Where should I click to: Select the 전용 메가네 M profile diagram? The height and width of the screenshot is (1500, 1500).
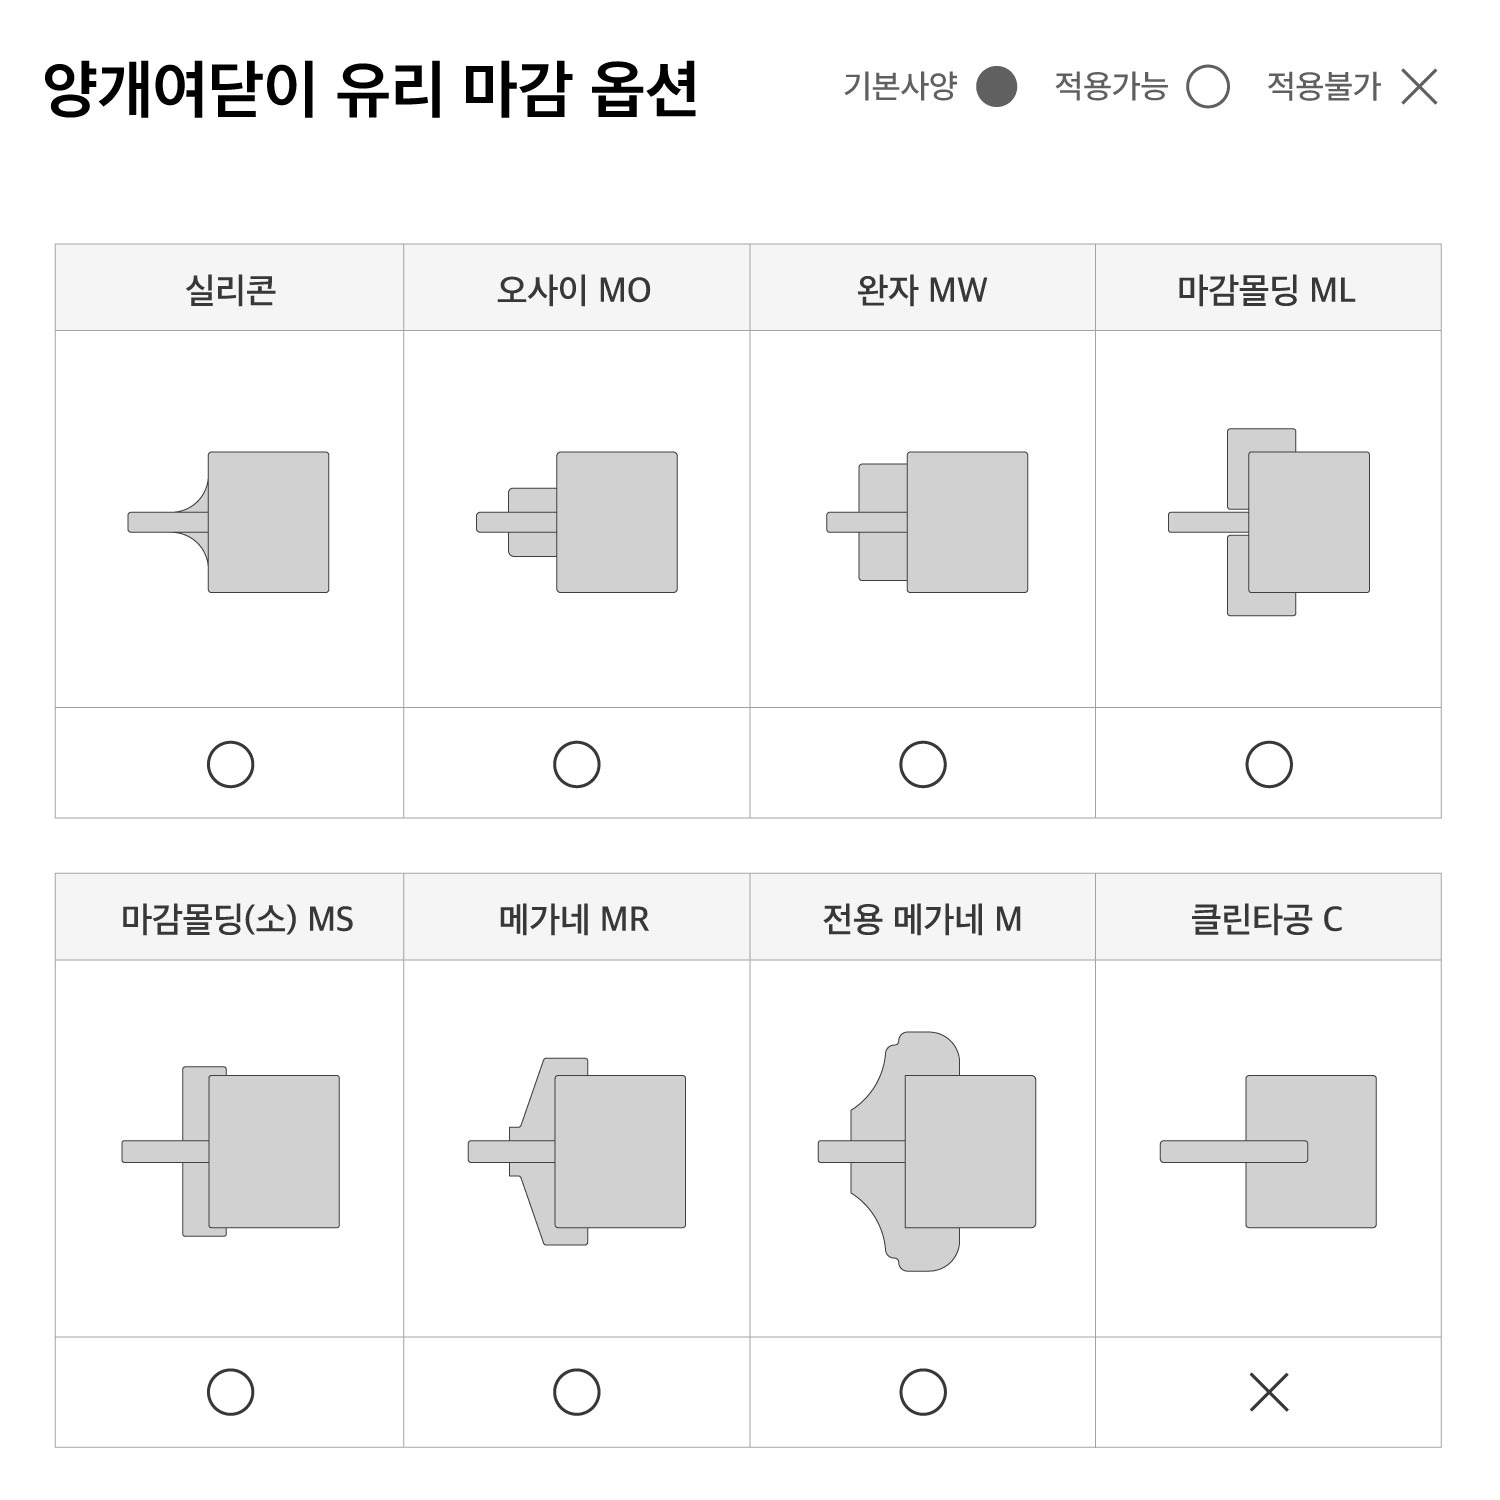click(x=927, y=1151)
